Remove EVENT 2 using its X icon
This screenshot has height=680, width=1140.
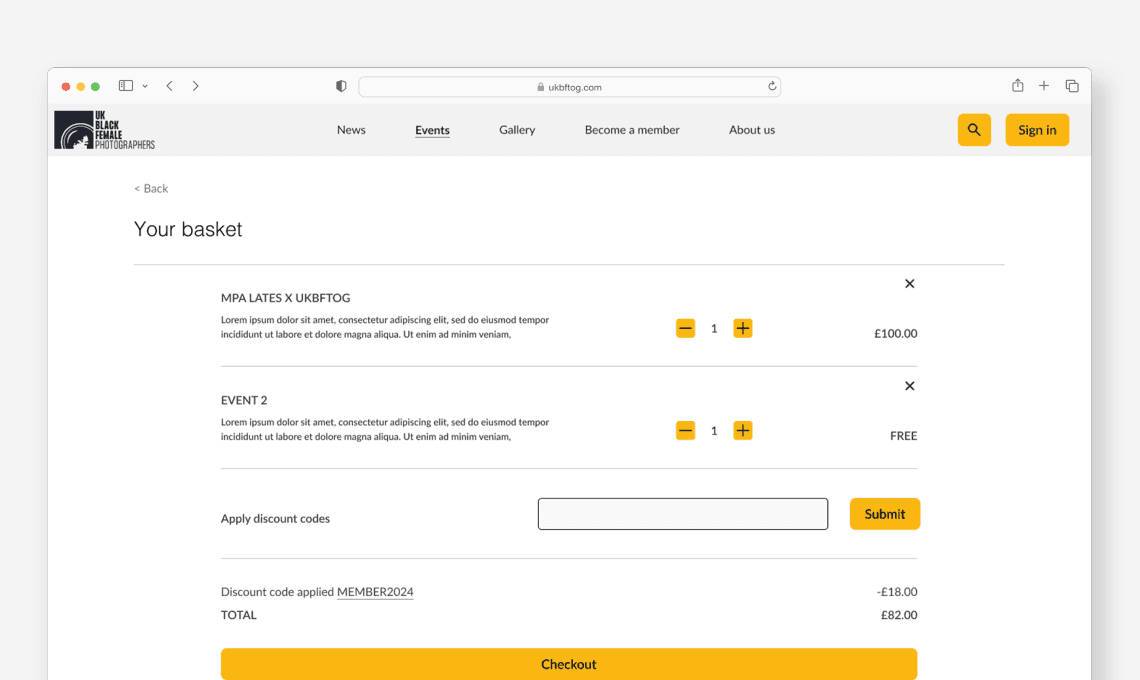tap(909, 386)
